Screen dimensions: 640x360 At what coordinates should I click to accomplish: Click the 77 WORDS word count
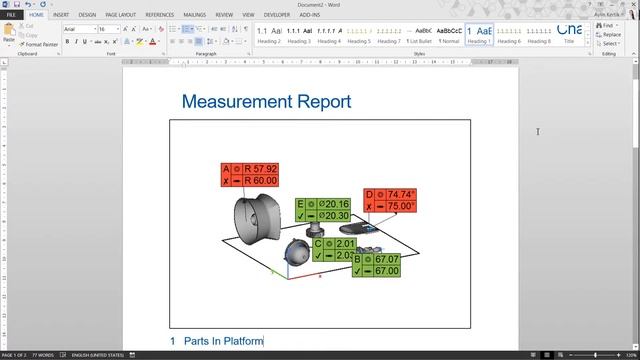point(43,355)
